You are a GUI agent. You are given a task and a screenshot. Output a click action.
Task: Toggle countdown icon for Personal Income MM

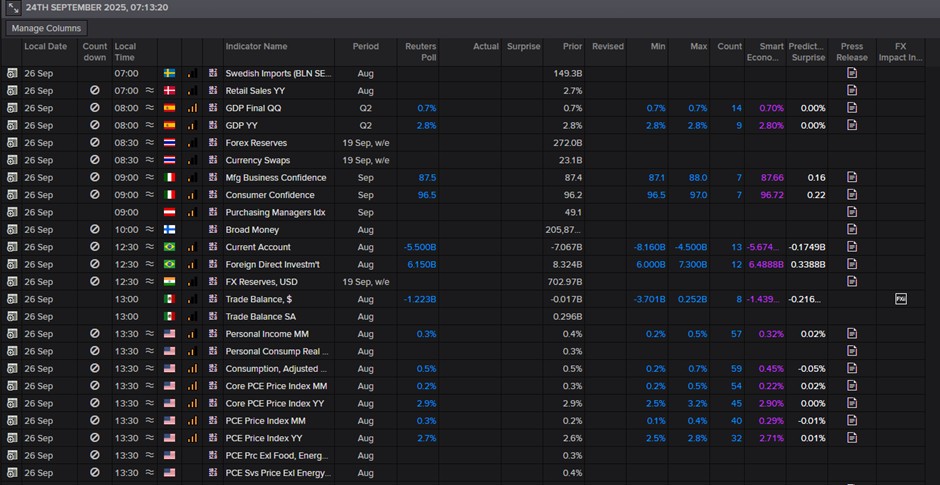point(94,334)
